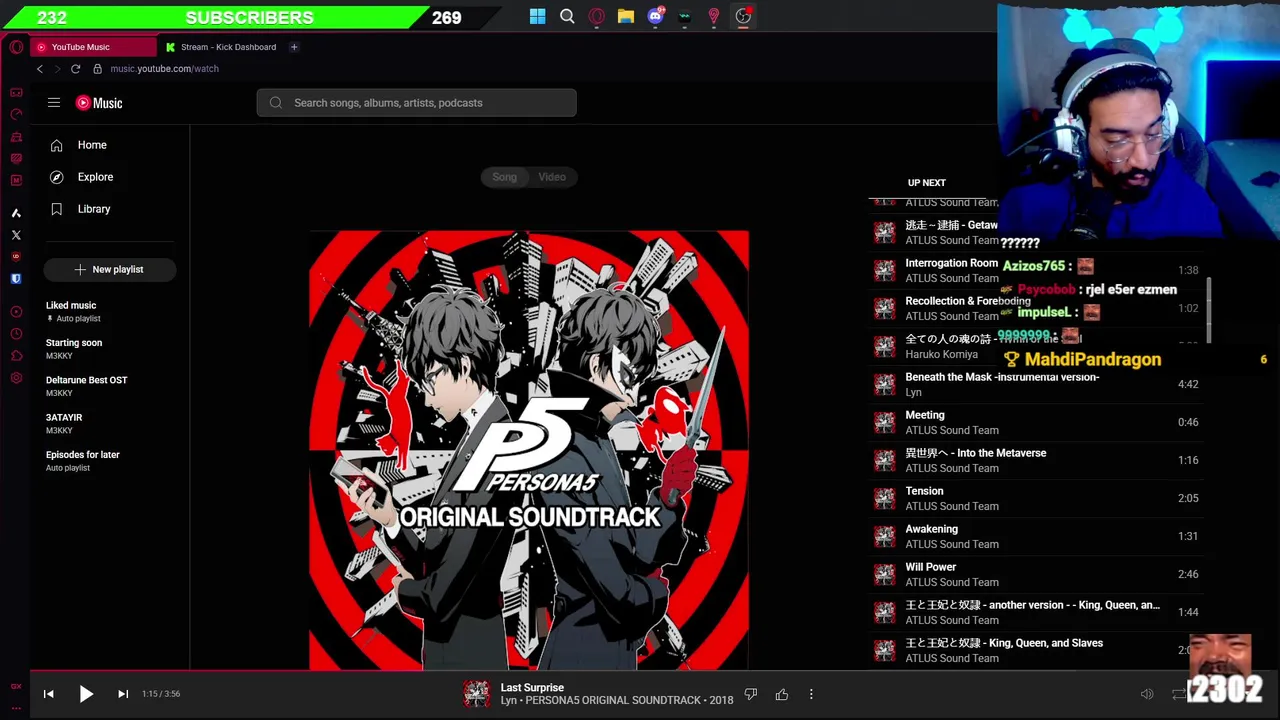Open Twitter X shortcut in Opera sidebar

coord(16,235)
